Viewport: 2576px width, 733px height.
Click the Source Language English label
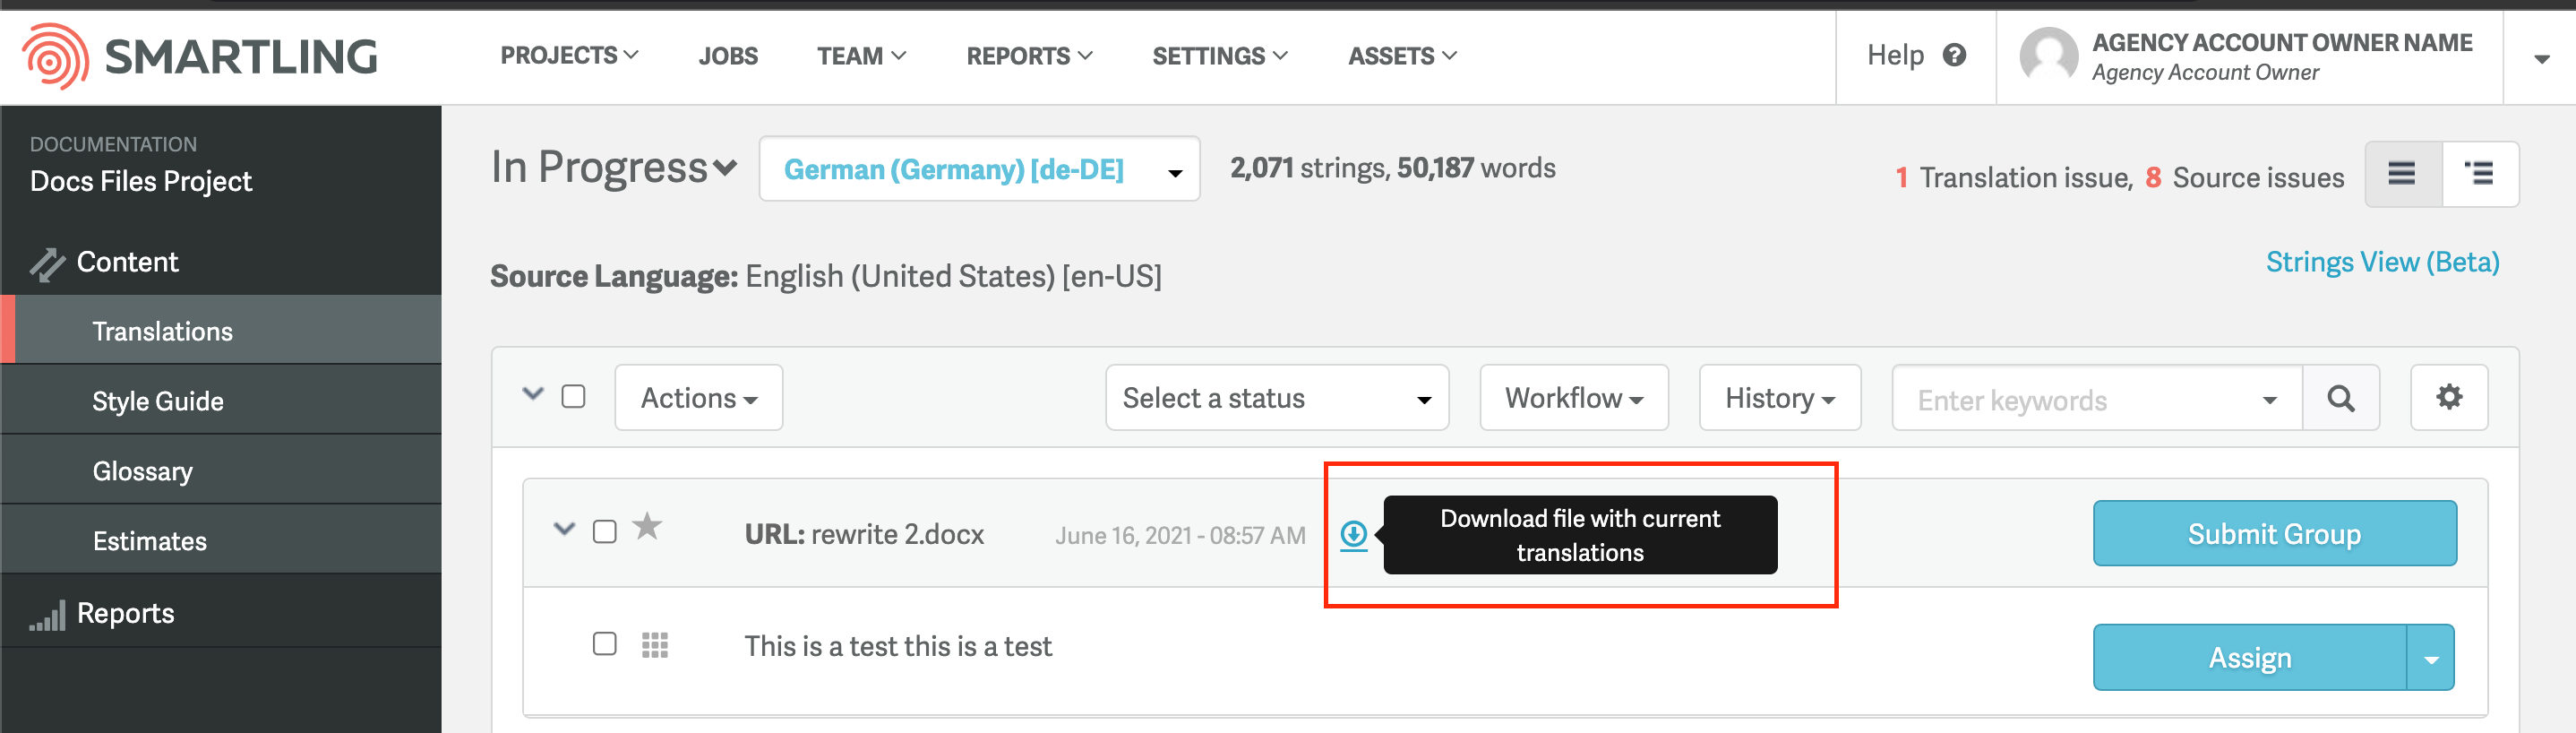[x=826, y=276]
